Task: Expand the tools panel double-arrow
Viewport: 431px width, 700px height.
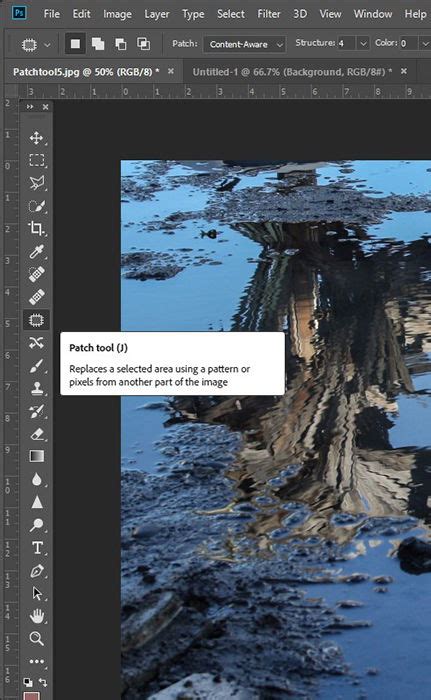Action: 30,107
